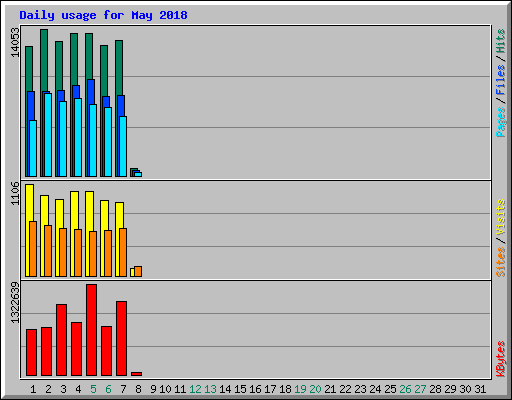Viewport: 512px width, 400px height.
Task: Click the 14053 hits axis value
Action: pyautogui.click(x=15, y=42)
